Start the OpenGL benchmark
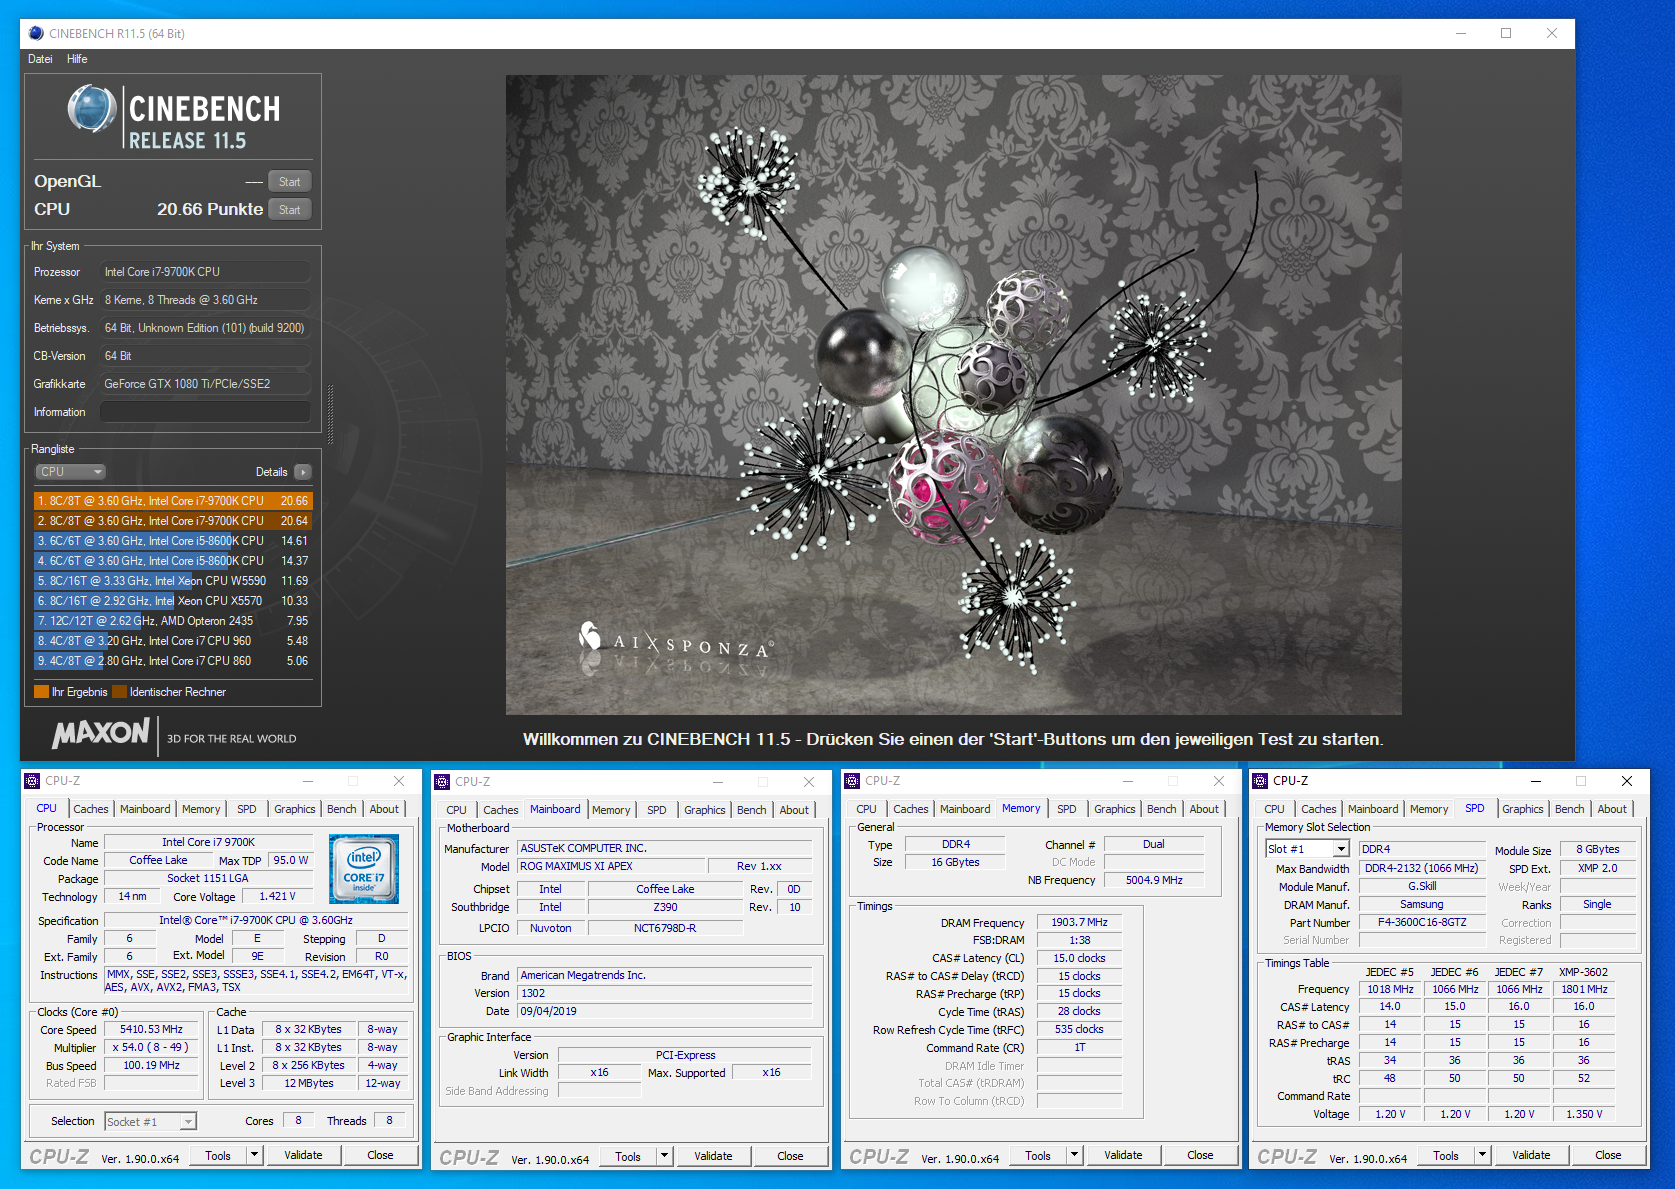 coord(290,182)
